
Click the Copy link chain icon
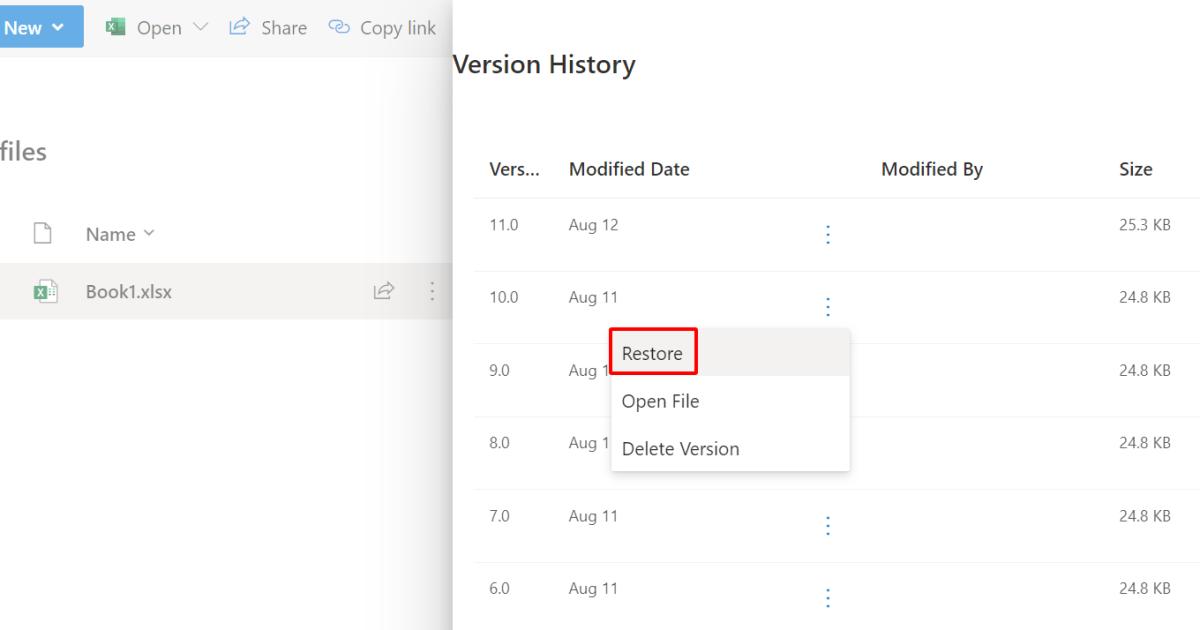(x=339, y=28)
